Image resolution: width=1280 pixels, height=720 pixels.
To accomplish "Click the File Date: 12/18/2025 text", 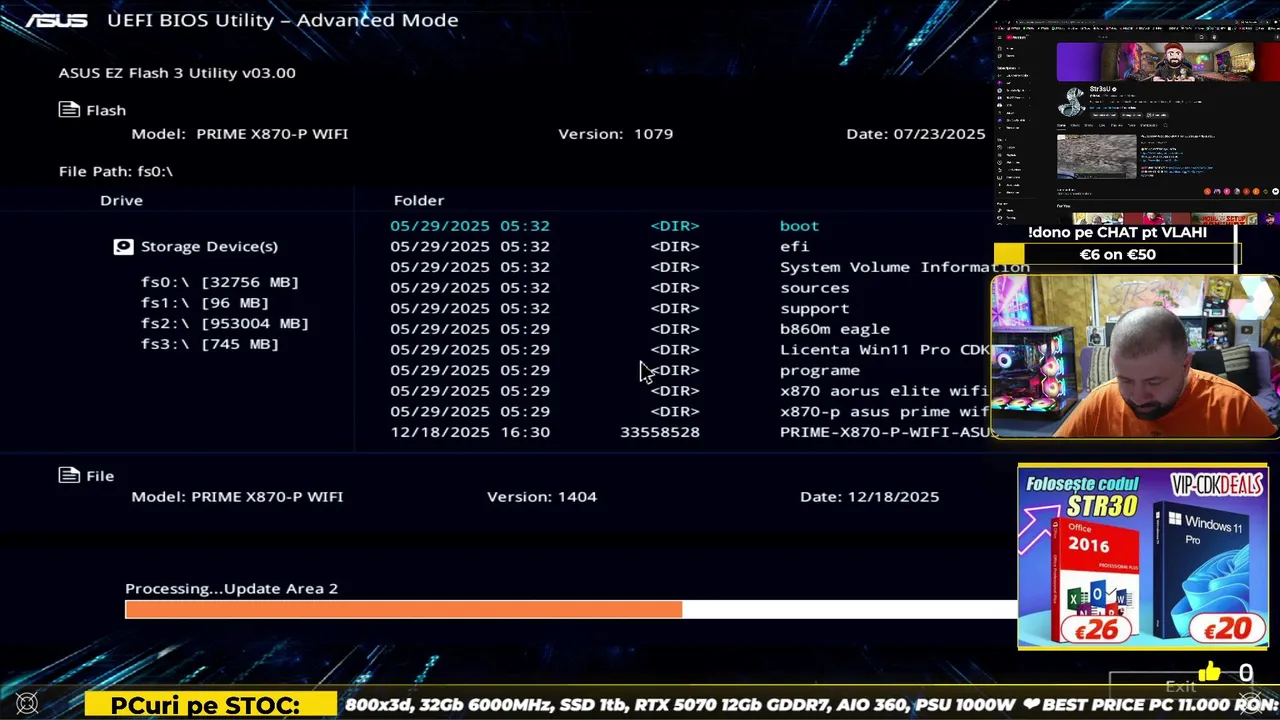I will [x=870, y=496].
